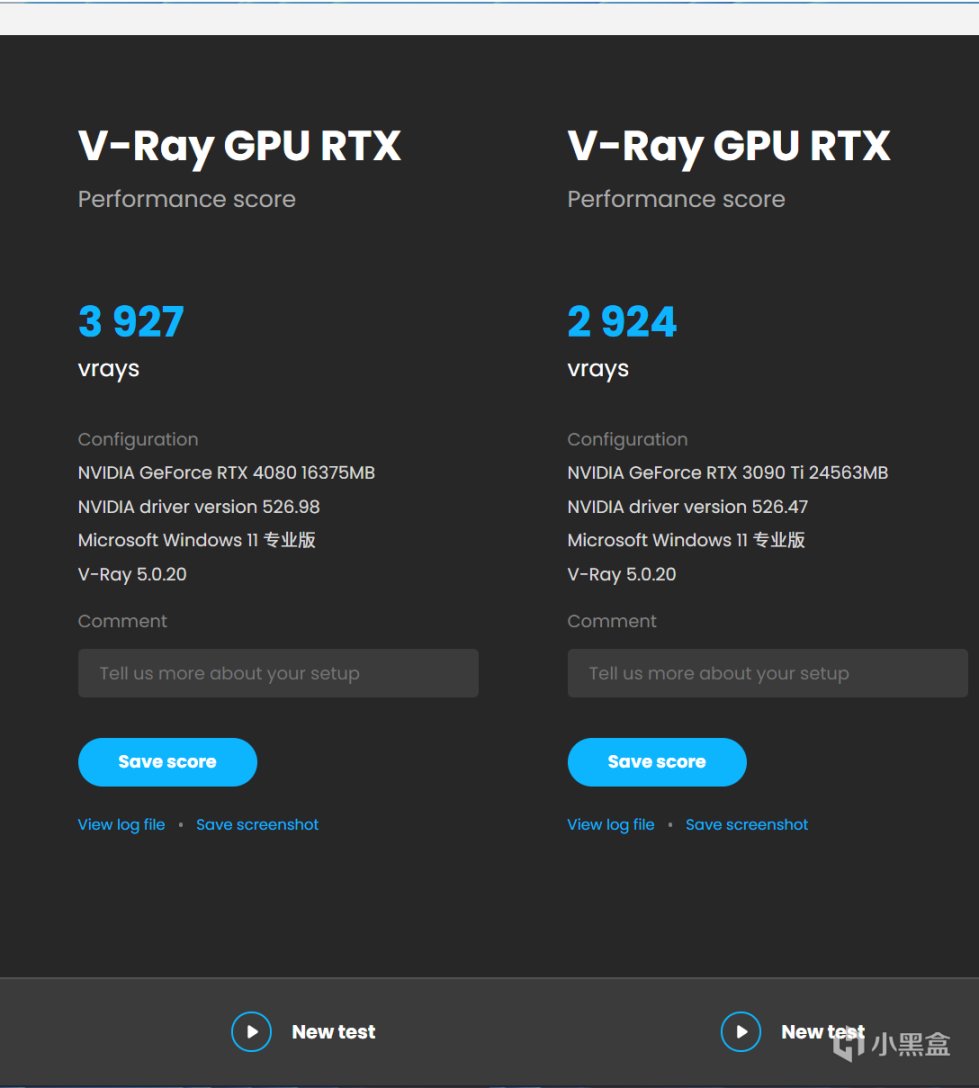Save score for the 2 924 vrays result

[x=656, y=762]
